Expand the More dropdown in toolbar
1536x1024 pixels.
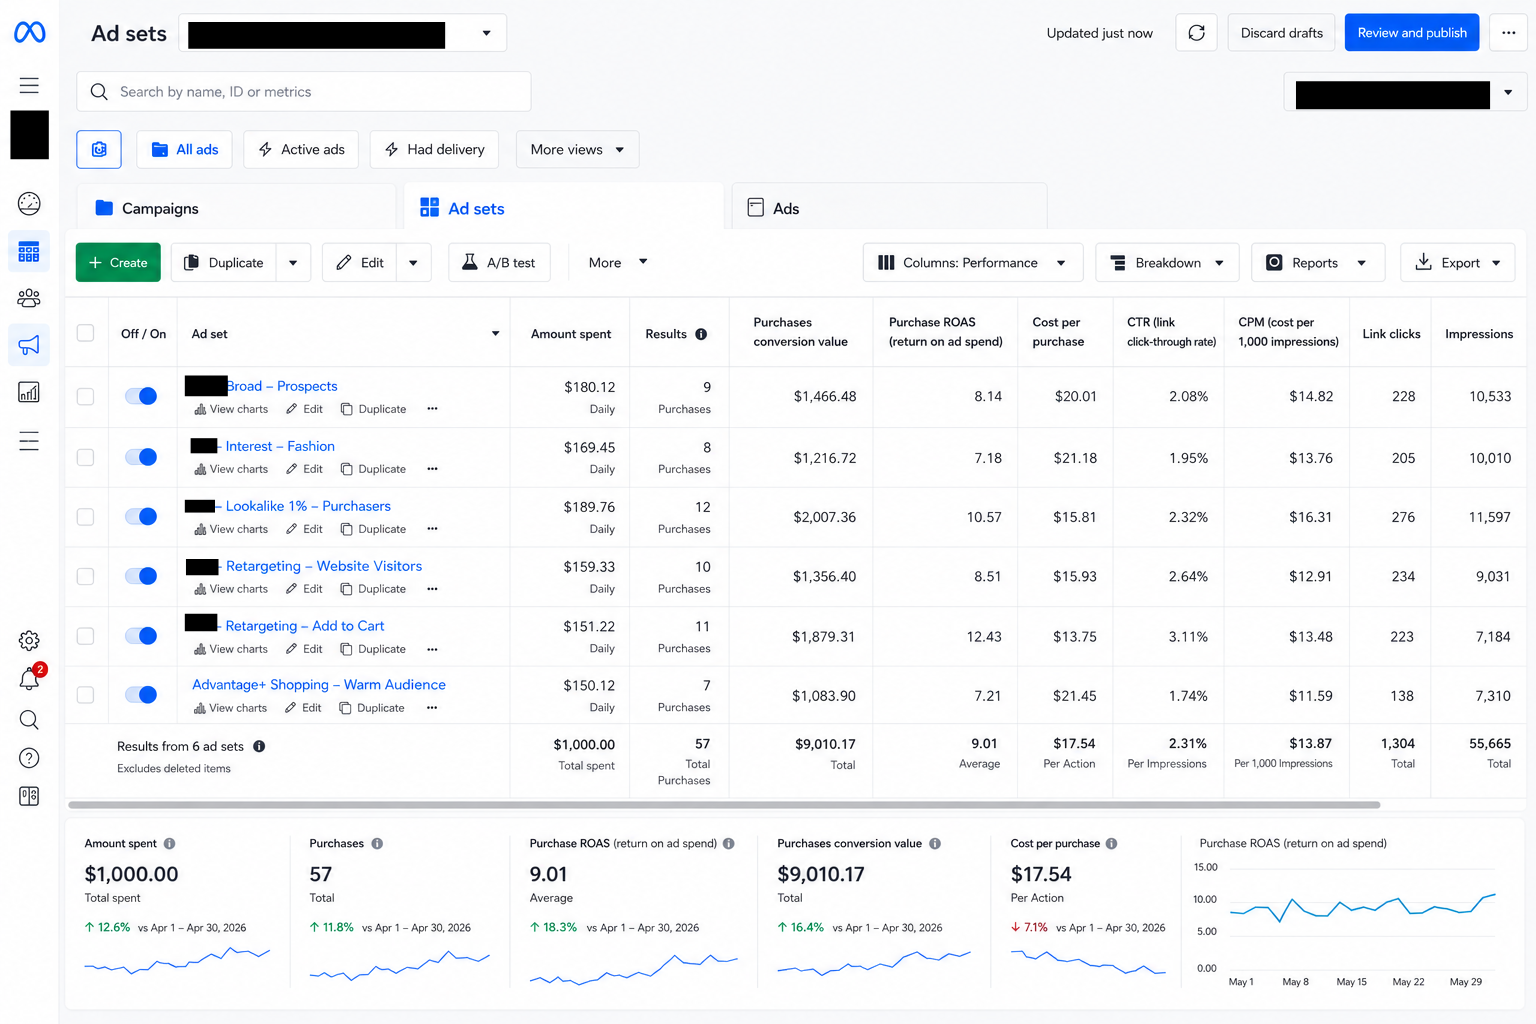(618, 262)
